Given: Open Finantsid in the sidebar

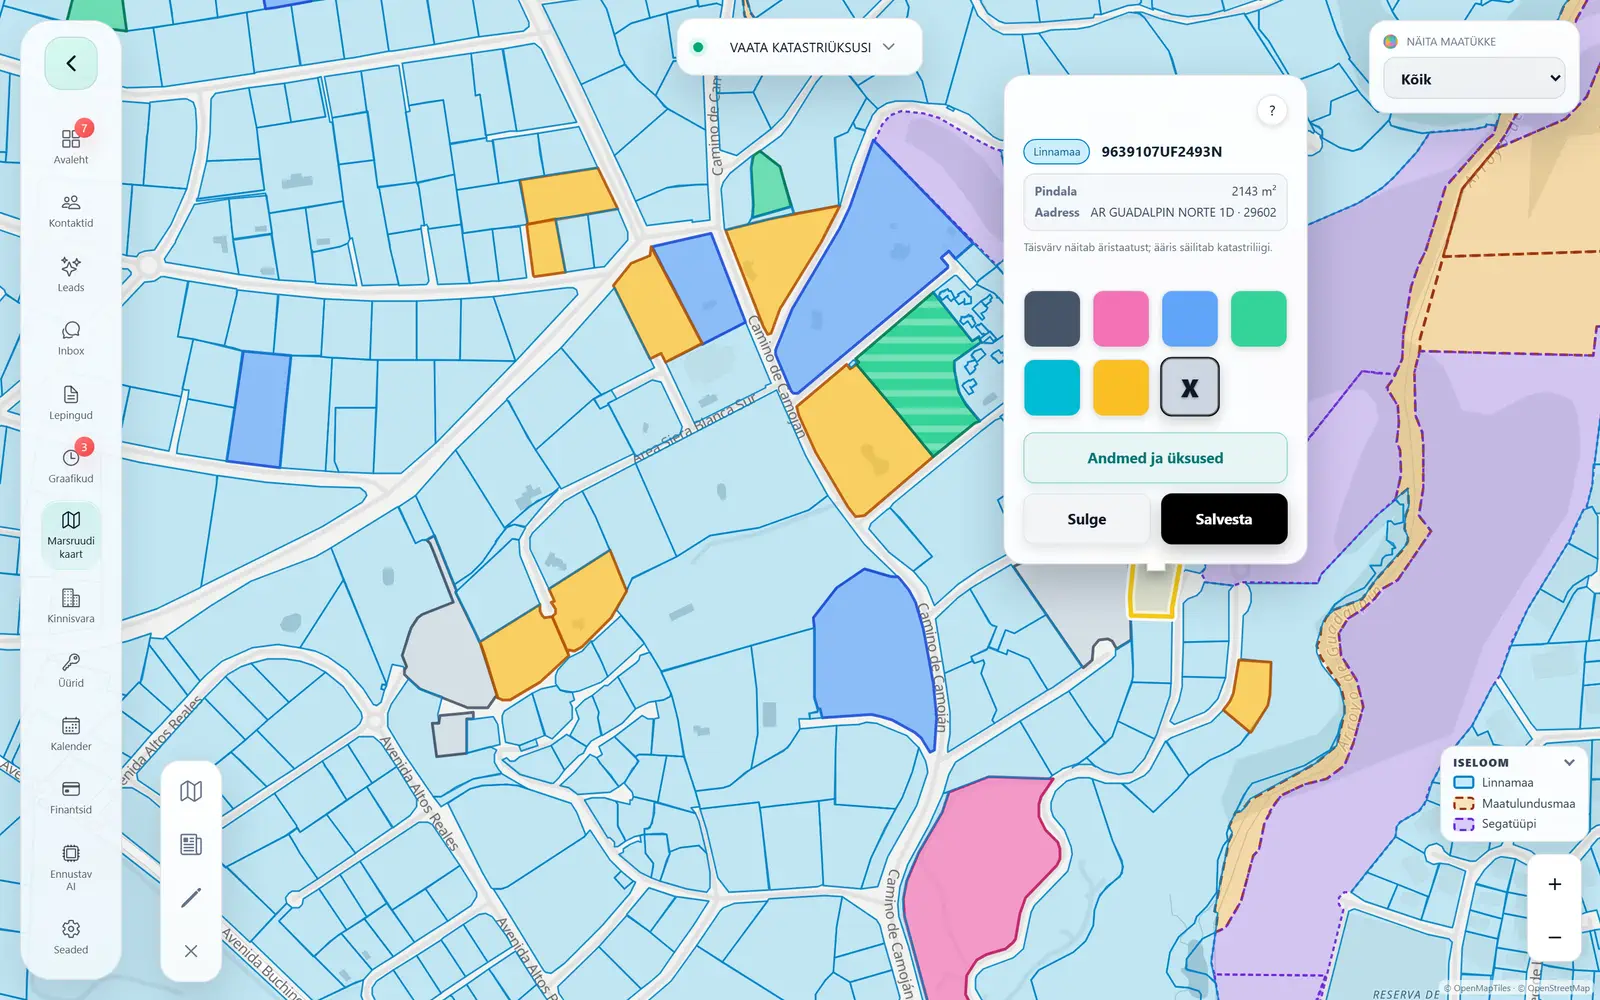Looking at the screenshot, I should pyautogui.click(x=71, y=797).
